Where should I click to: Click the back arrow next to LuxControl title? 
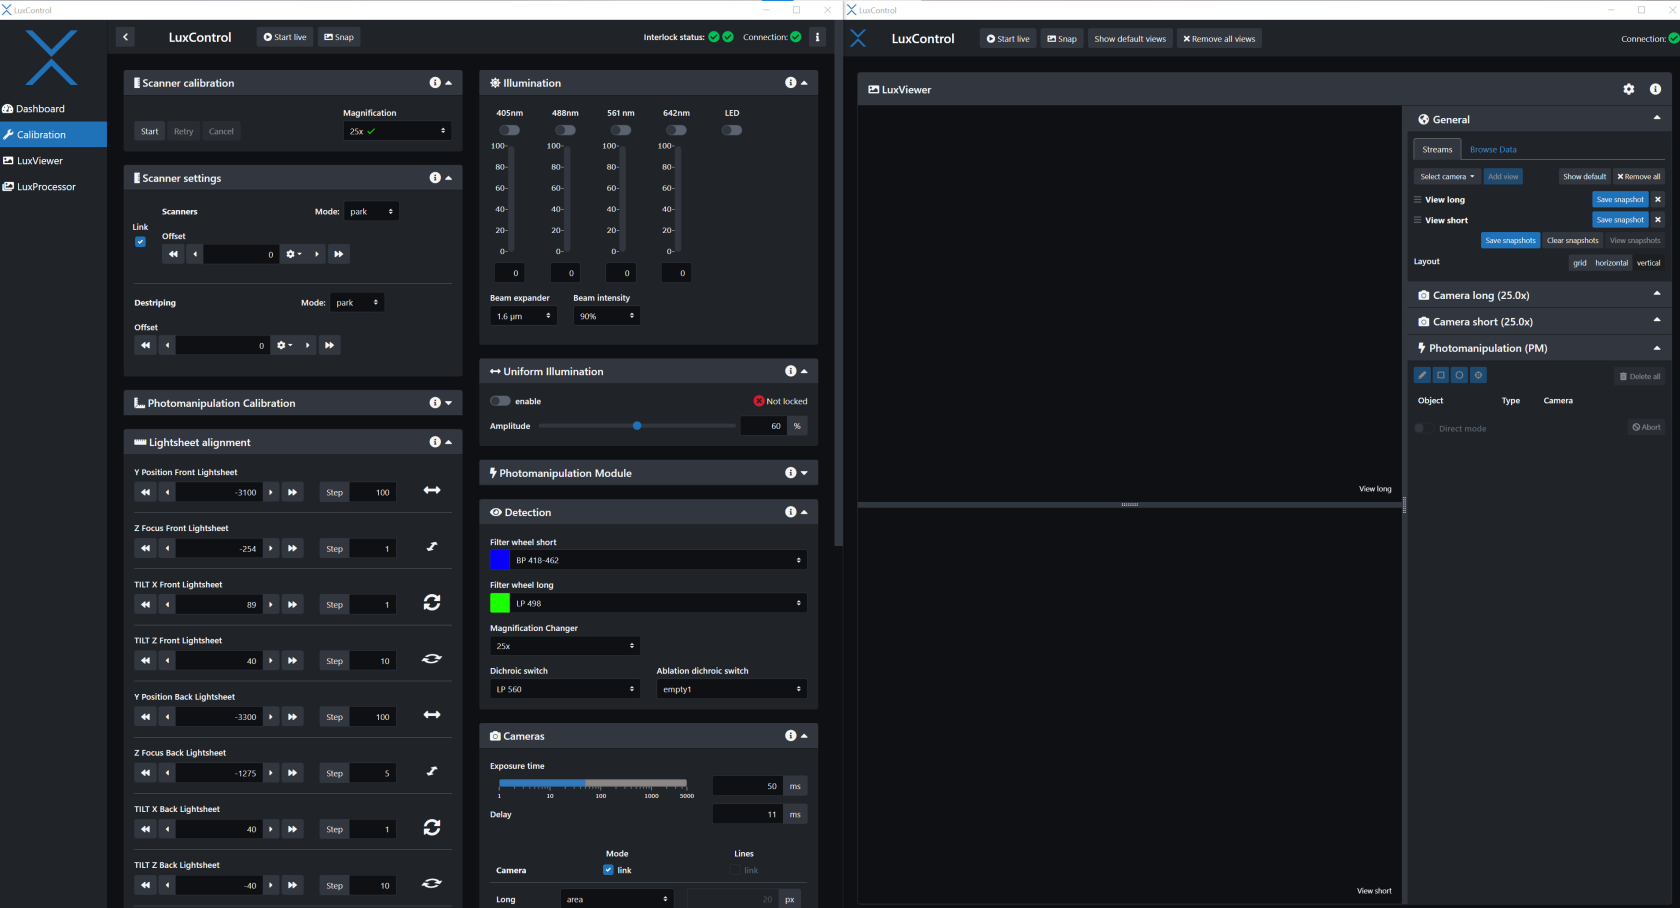(125, 37)
